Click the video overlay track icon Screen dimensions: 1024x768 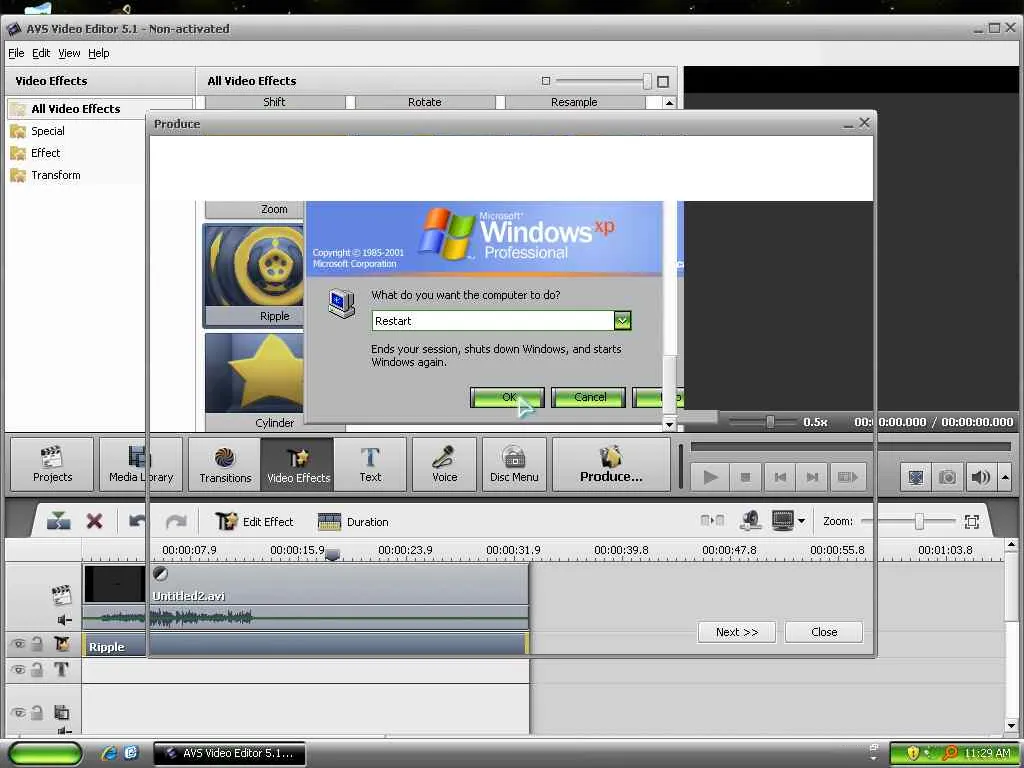tap(61, 712)
